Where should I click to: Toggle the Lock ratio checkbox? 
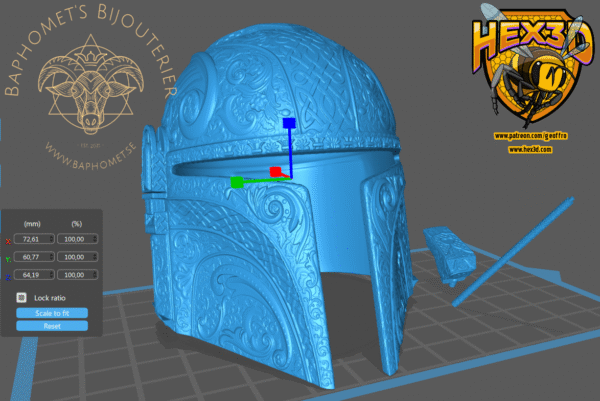22,297
